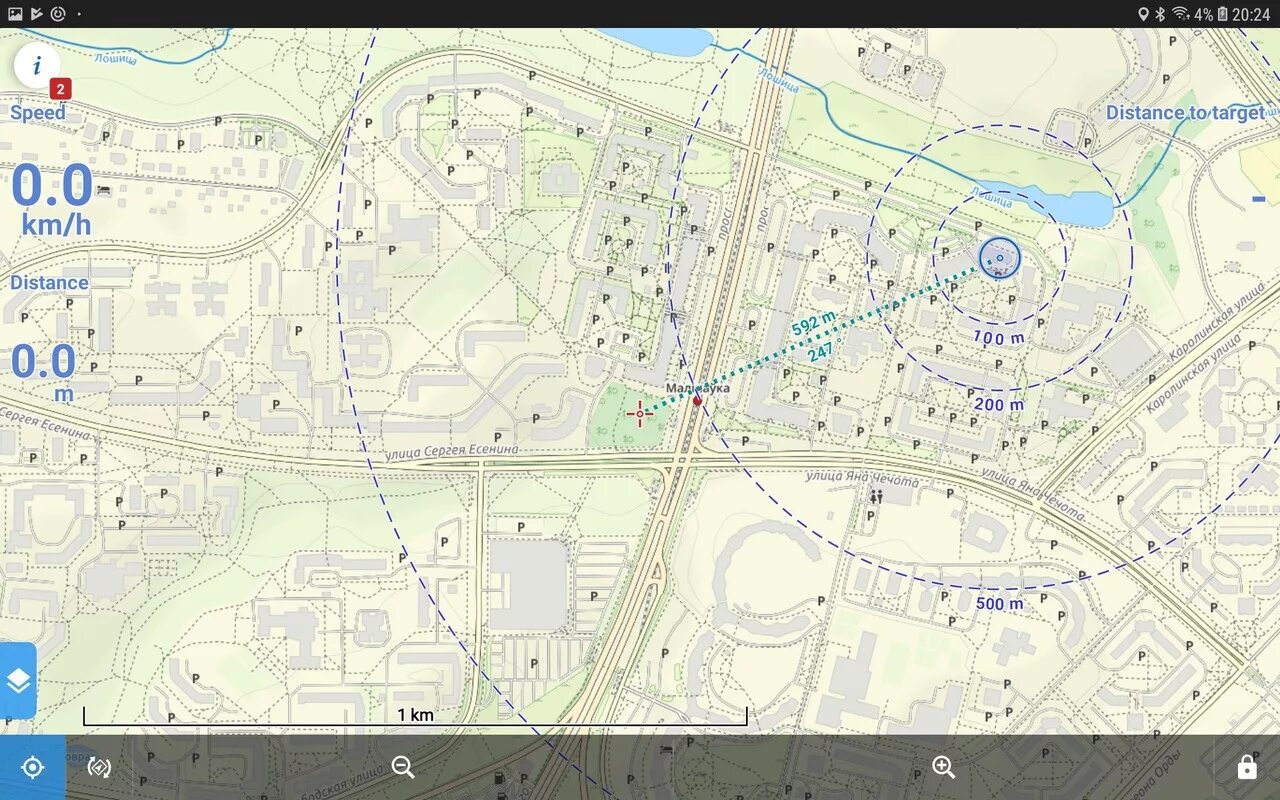1280x800 pixels.
Task: Tap the 1 km scale bar
Action: [415, 714]
